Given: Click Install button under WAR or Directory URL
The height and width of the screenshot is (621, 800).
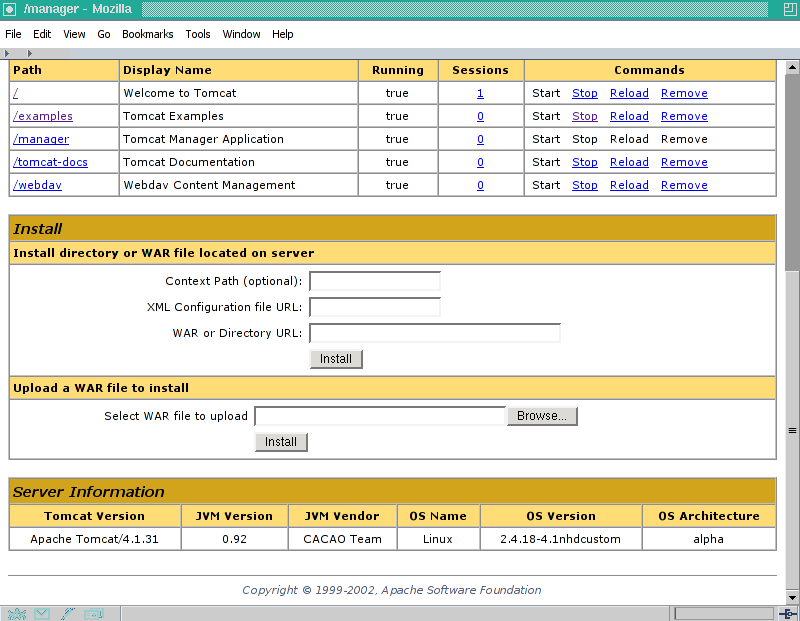Looking at the screenshot, I should [336, 359].
